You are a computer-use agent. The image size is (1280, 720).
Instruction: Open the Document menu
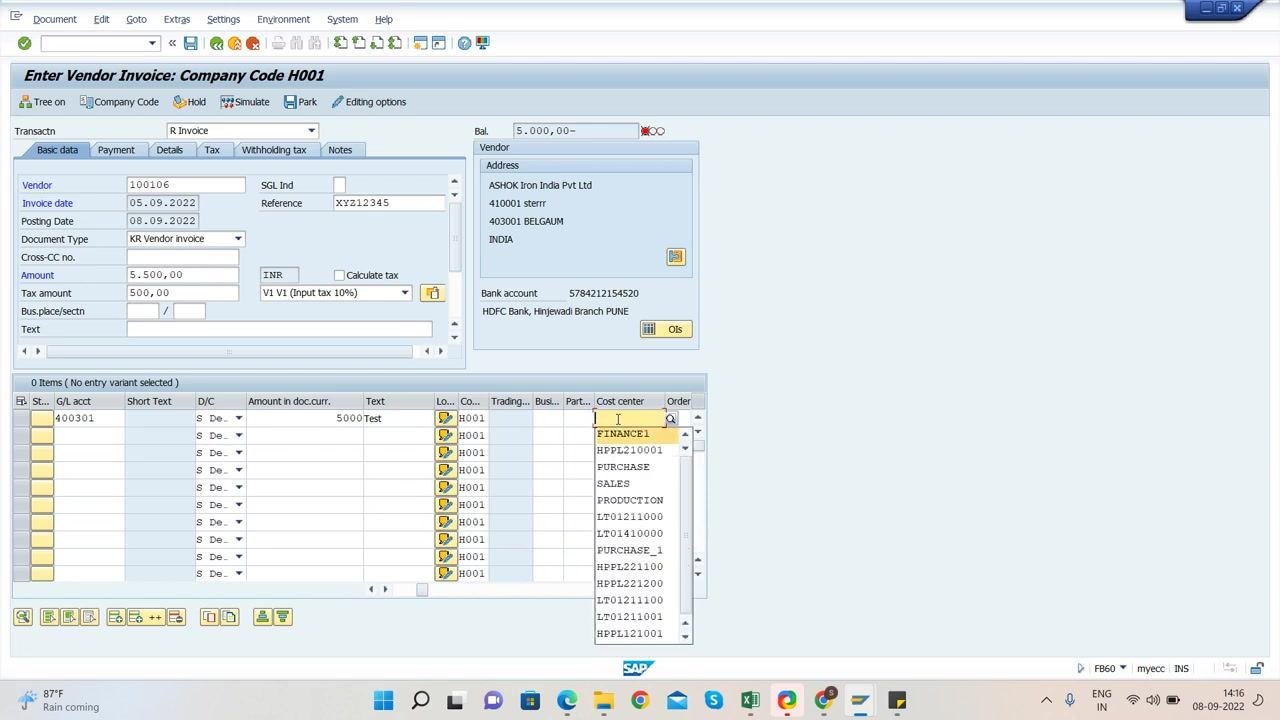tap(54, 19)
